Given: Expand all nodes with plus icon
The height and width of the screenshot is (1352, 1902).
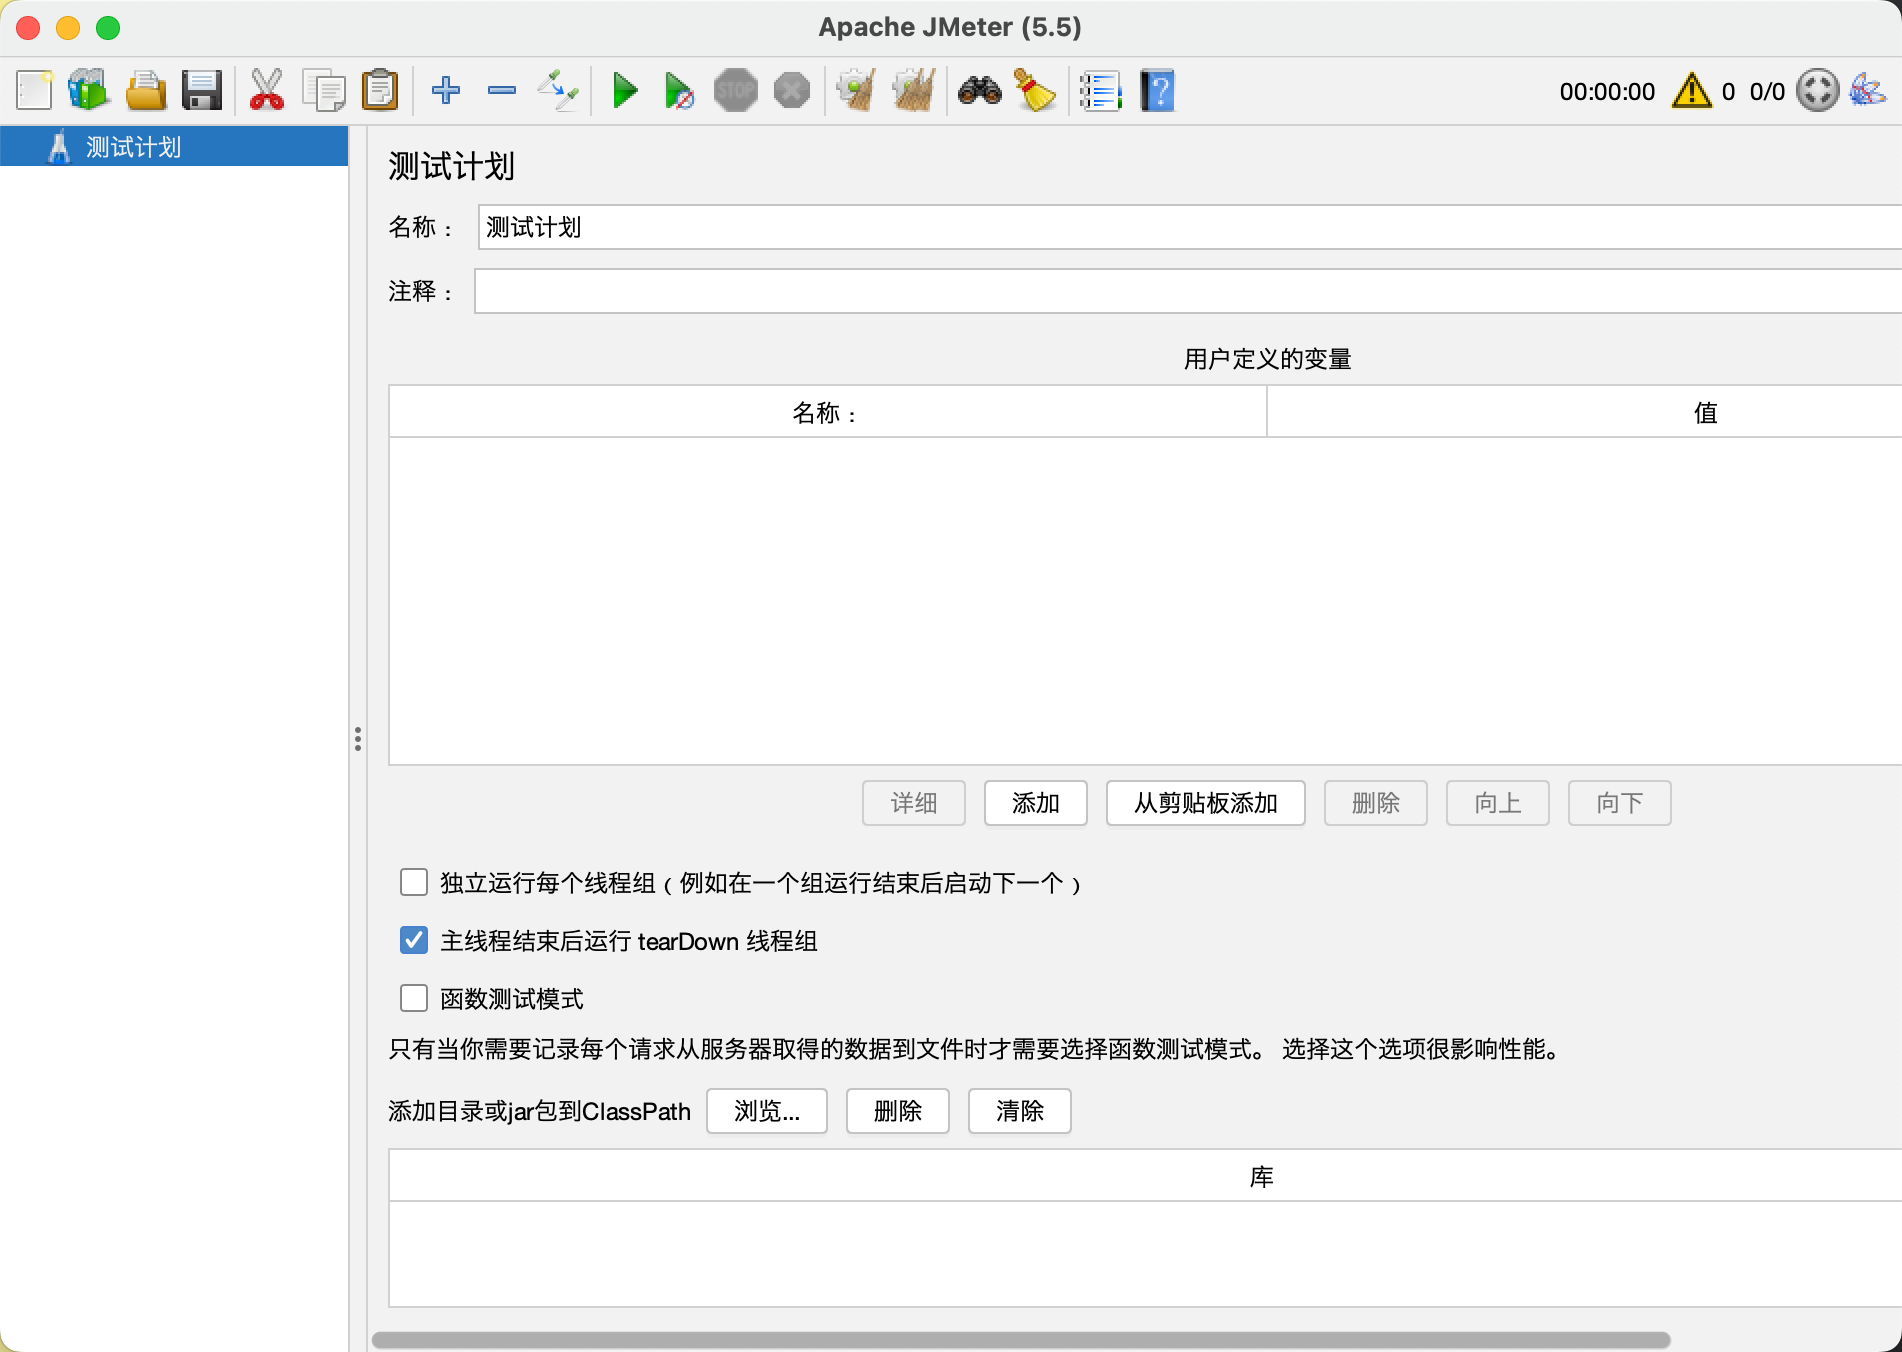Looking at the screenshot, I should point(446,91).
